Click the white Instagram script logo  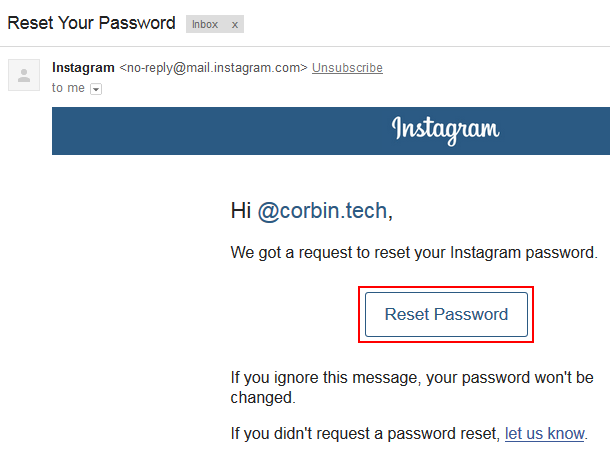point(445,130)
